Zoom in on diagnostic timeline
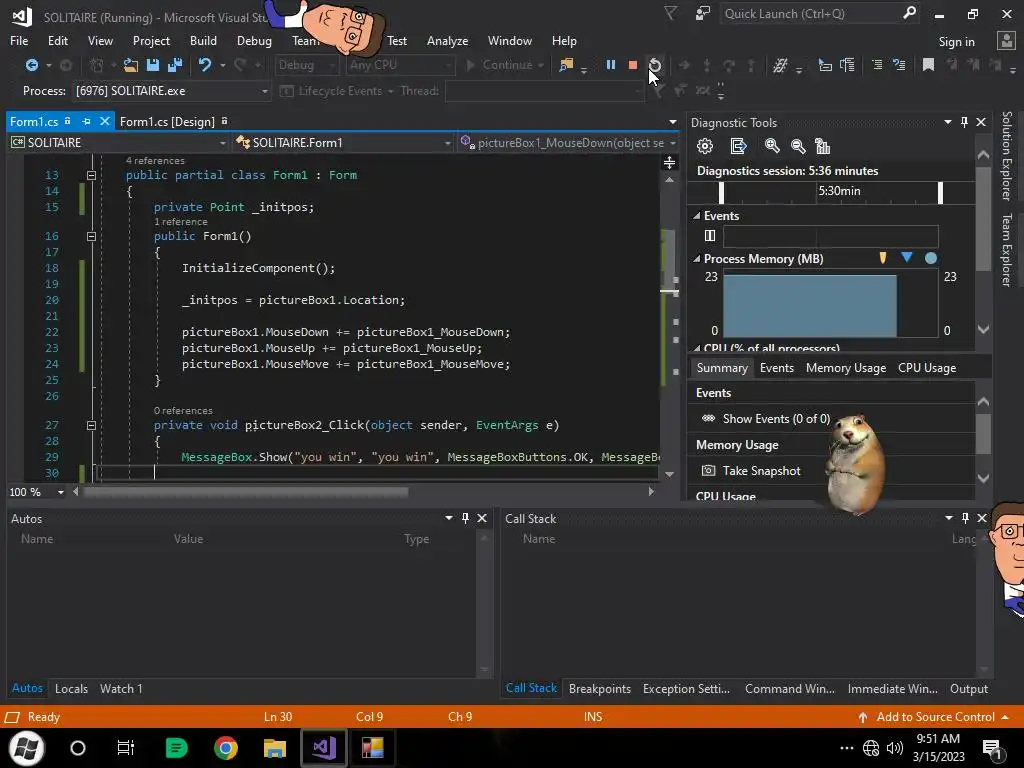 772,146
